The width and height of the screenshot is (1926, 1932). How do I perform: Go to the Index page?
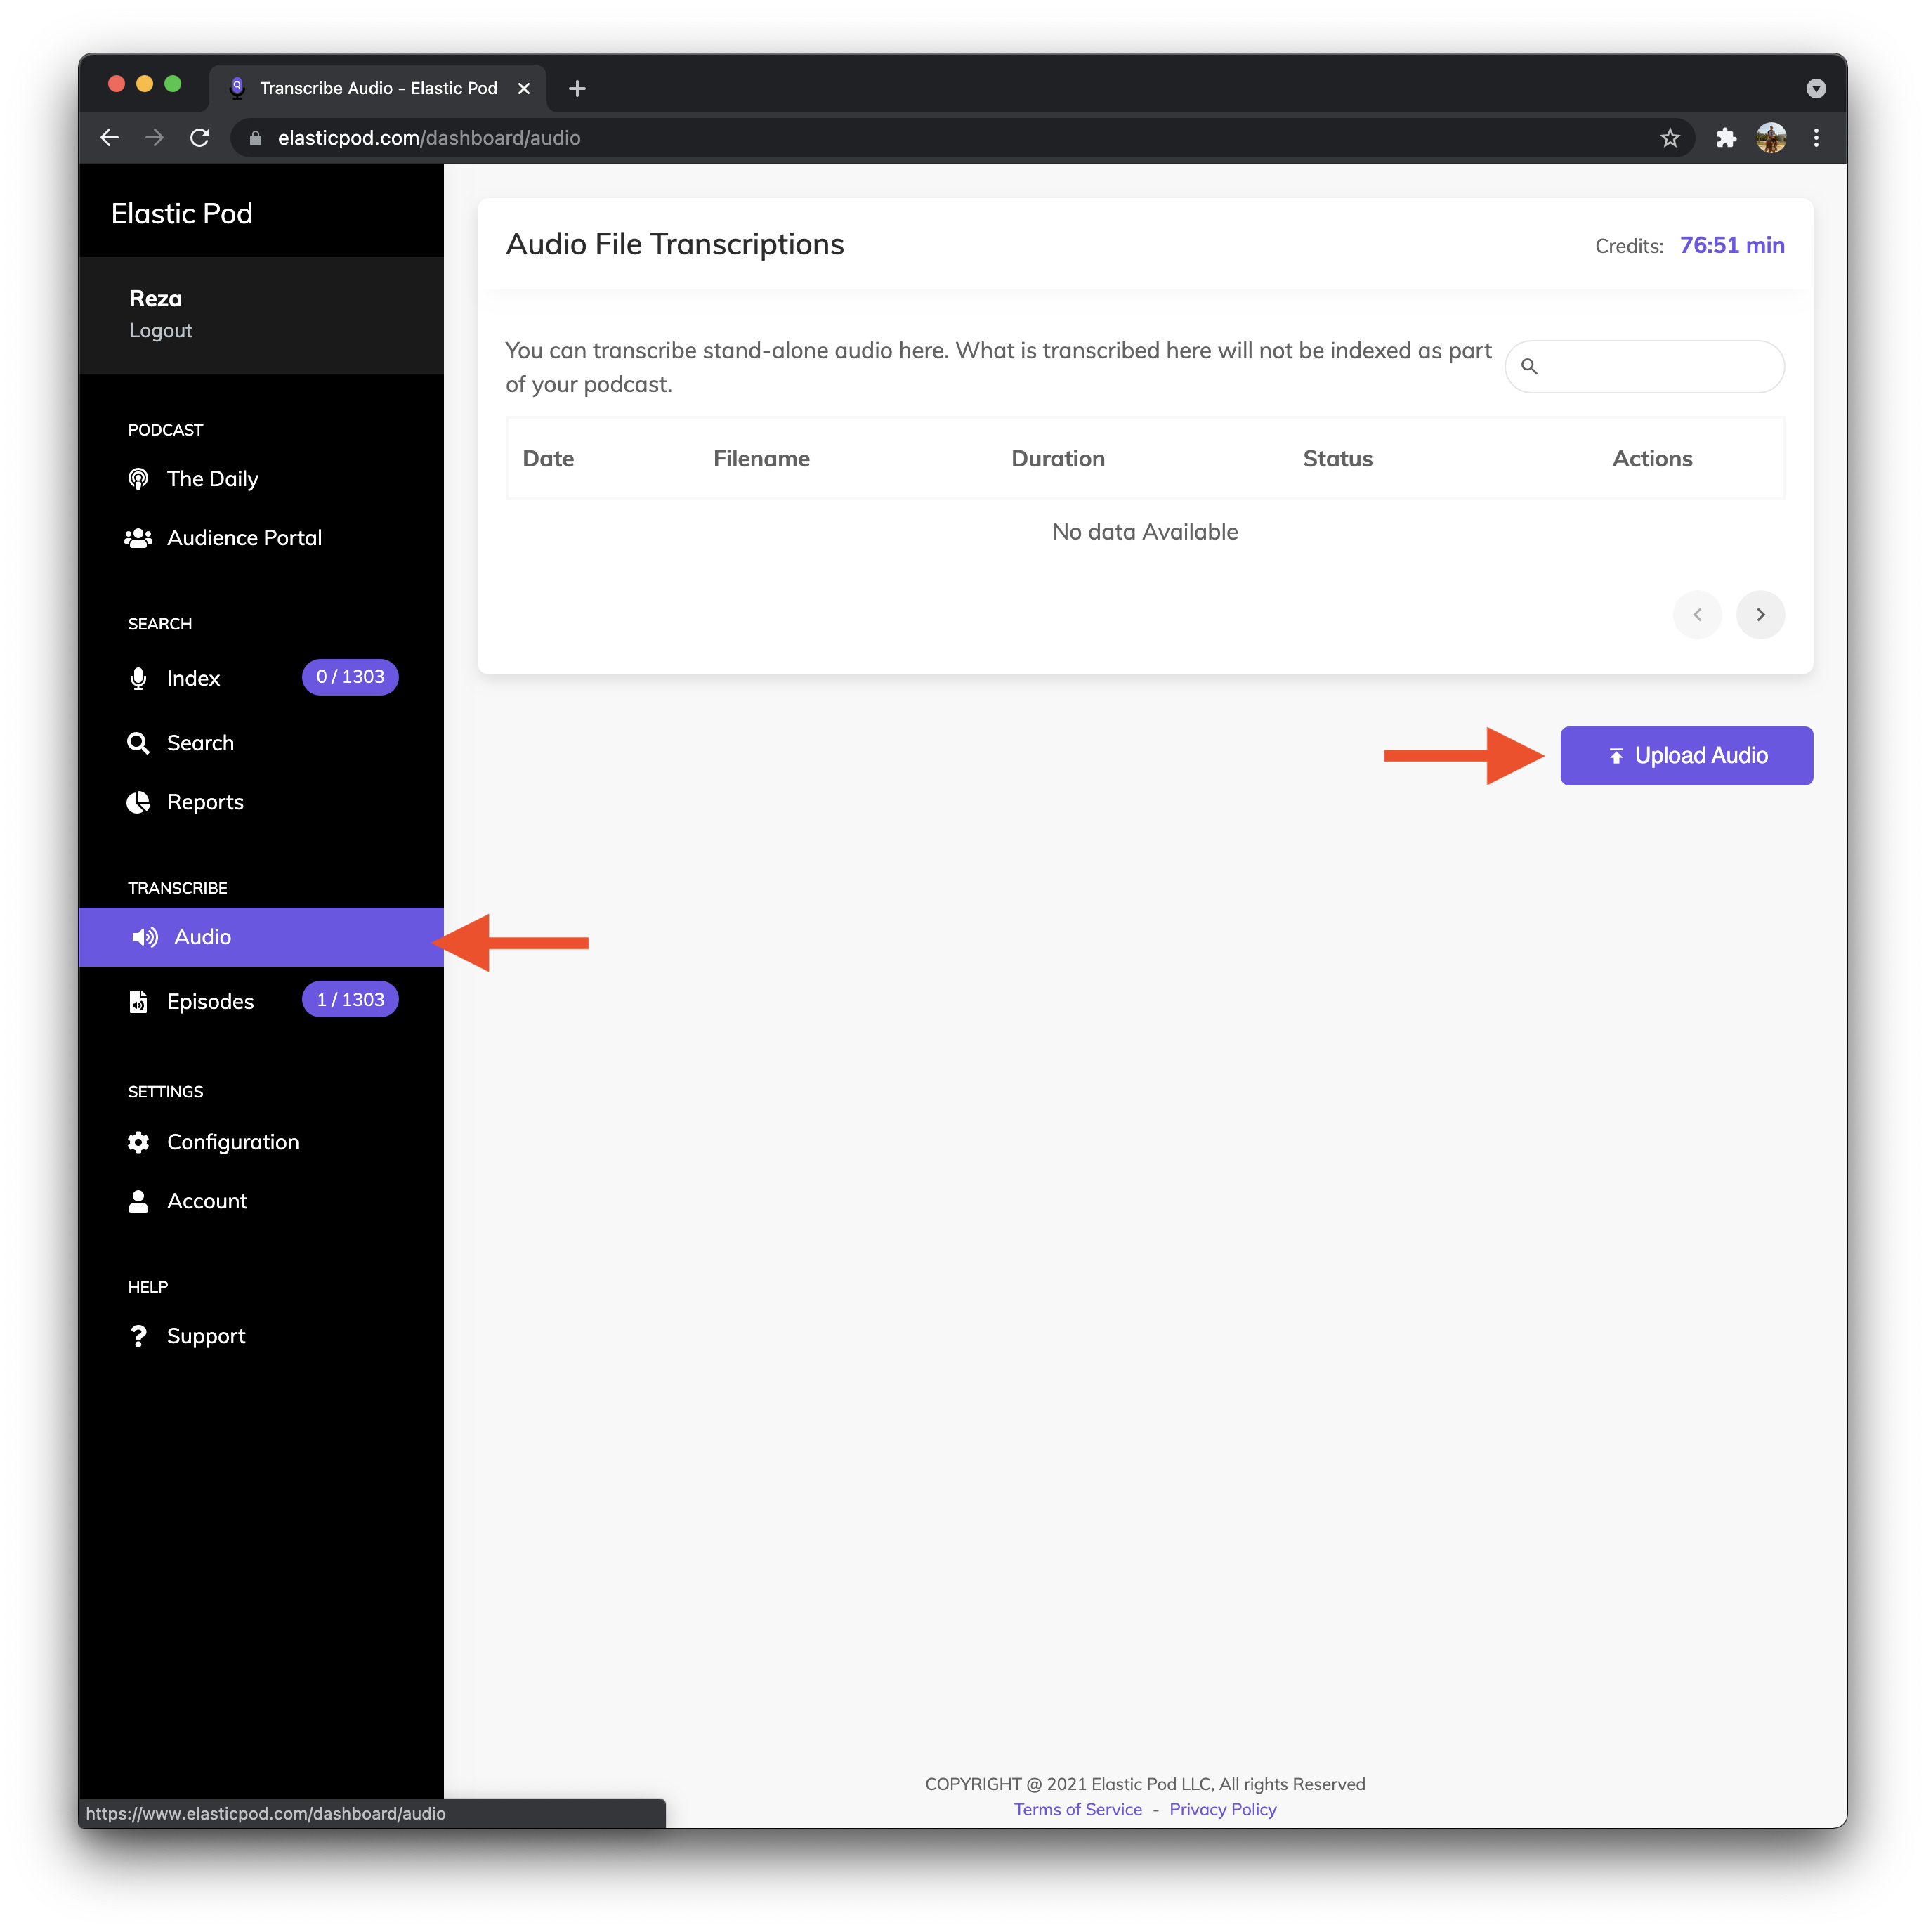point(193,678)
